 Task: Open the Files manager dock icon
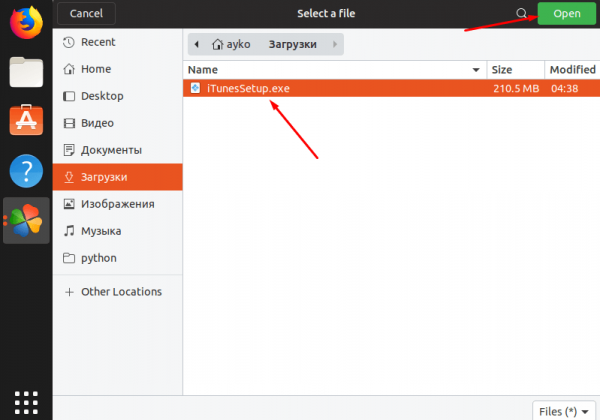(x=26, y=72)
